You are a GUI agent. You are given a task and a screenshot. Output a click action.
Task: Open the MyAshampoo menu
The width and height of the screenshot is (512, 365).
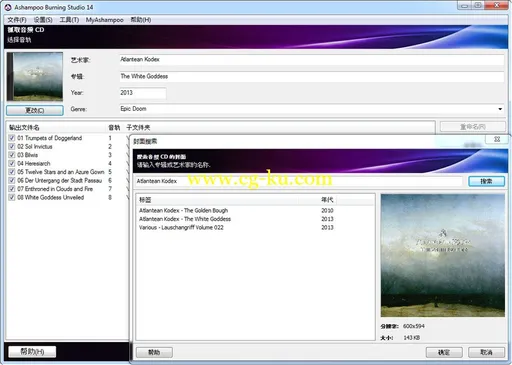(x=104, y=20)
